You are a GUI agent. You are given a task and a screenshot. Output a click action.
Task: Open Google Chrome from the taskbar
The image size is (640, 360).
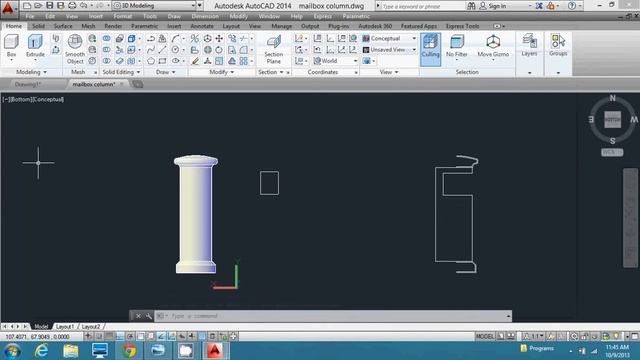click(129, 351)
